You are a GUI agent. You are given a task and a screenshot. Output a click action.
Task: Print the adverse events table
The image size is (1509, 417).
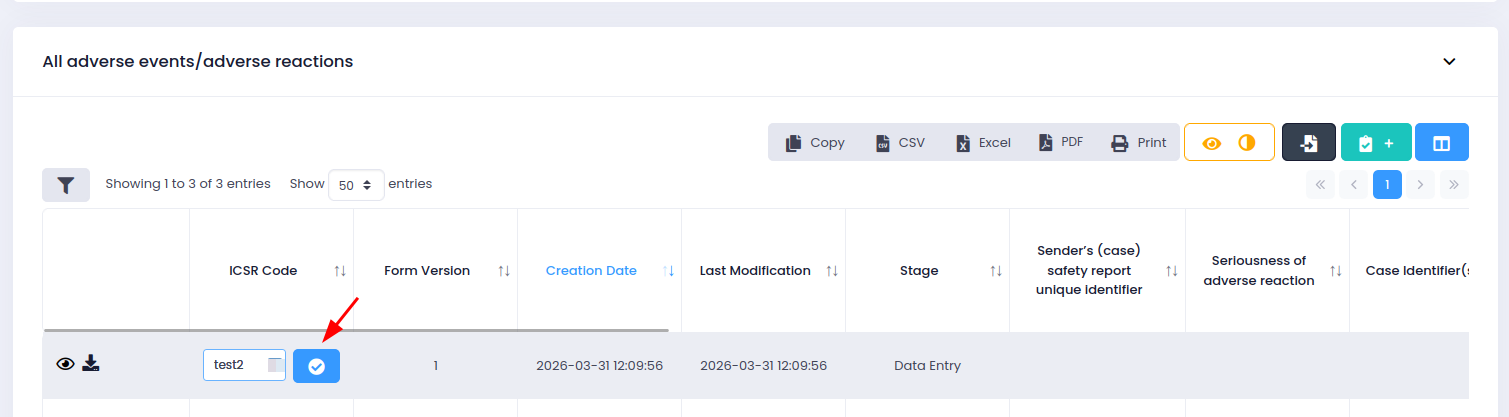point(1139,143)
